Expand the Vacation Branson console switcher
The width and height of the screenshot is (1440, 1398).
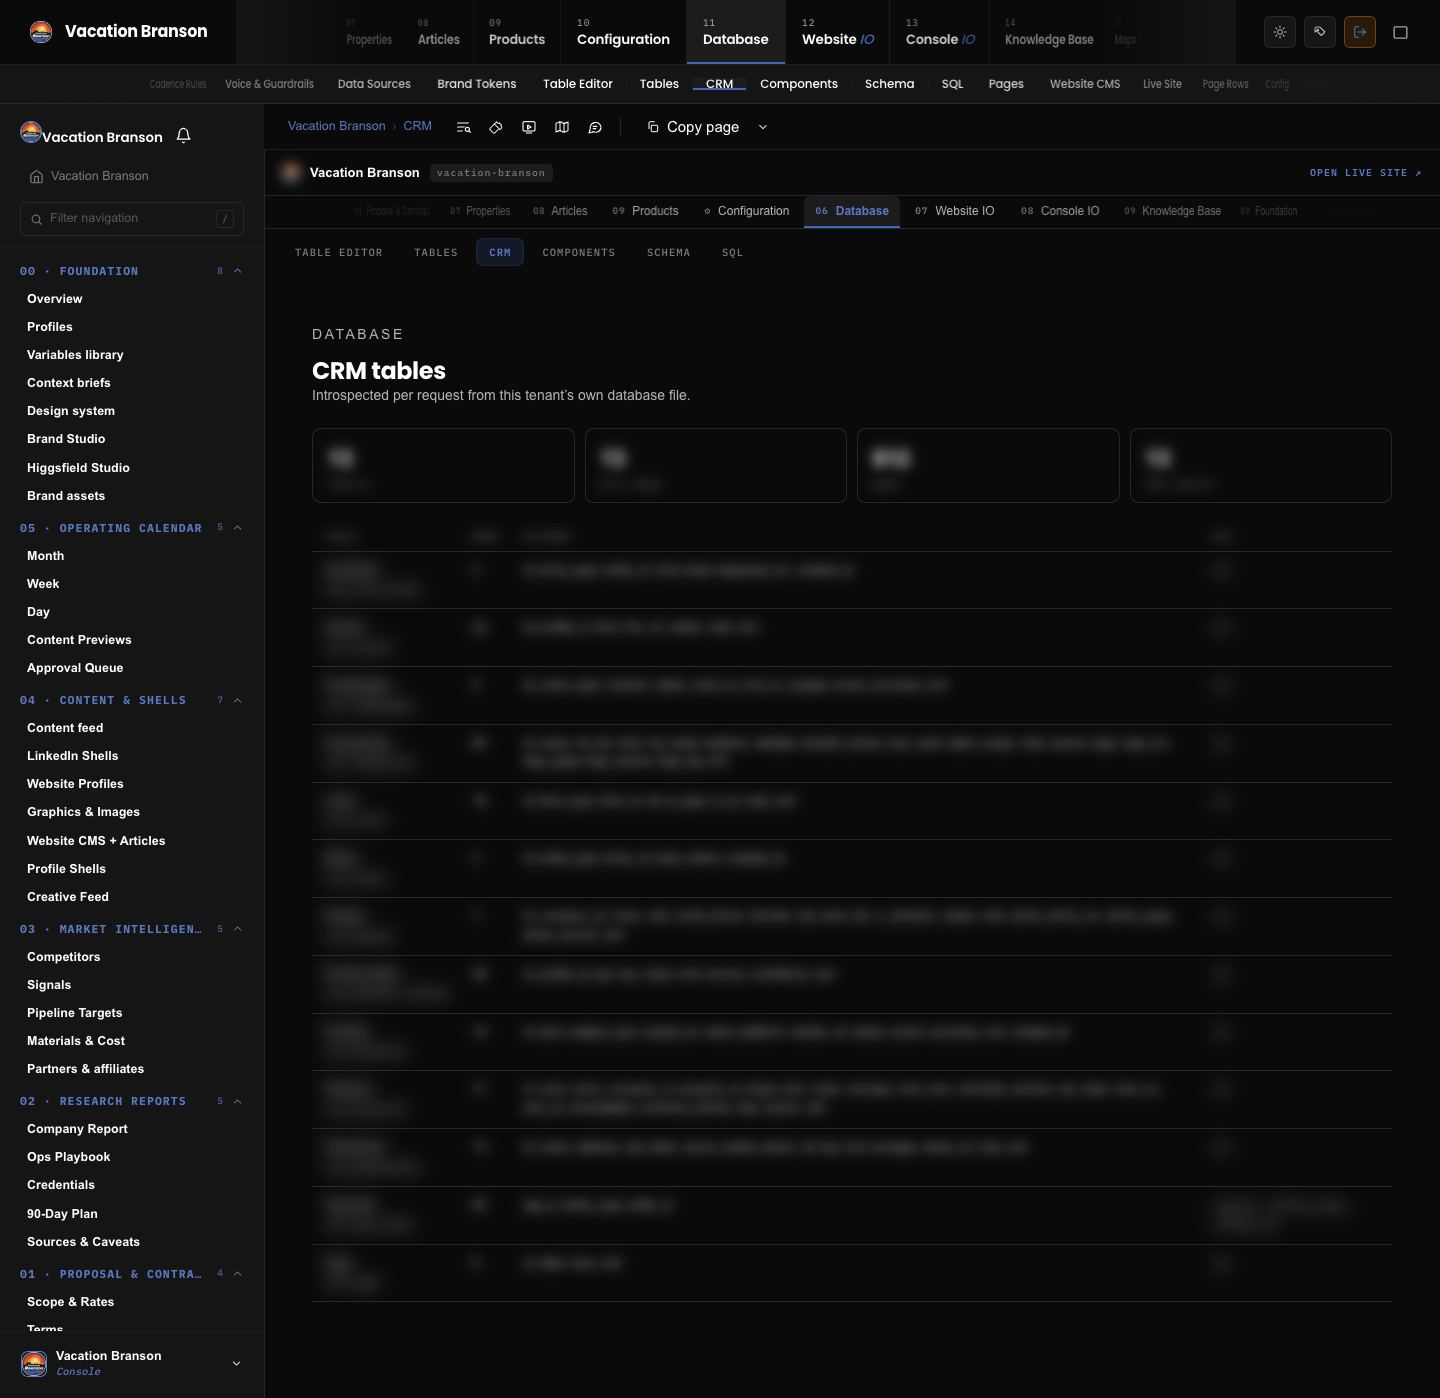coord(236,1363)
